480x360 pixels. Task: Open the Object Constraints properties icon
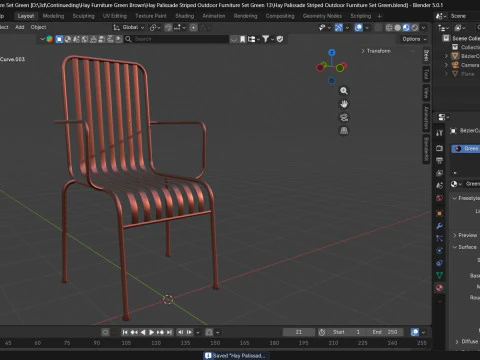439,263
